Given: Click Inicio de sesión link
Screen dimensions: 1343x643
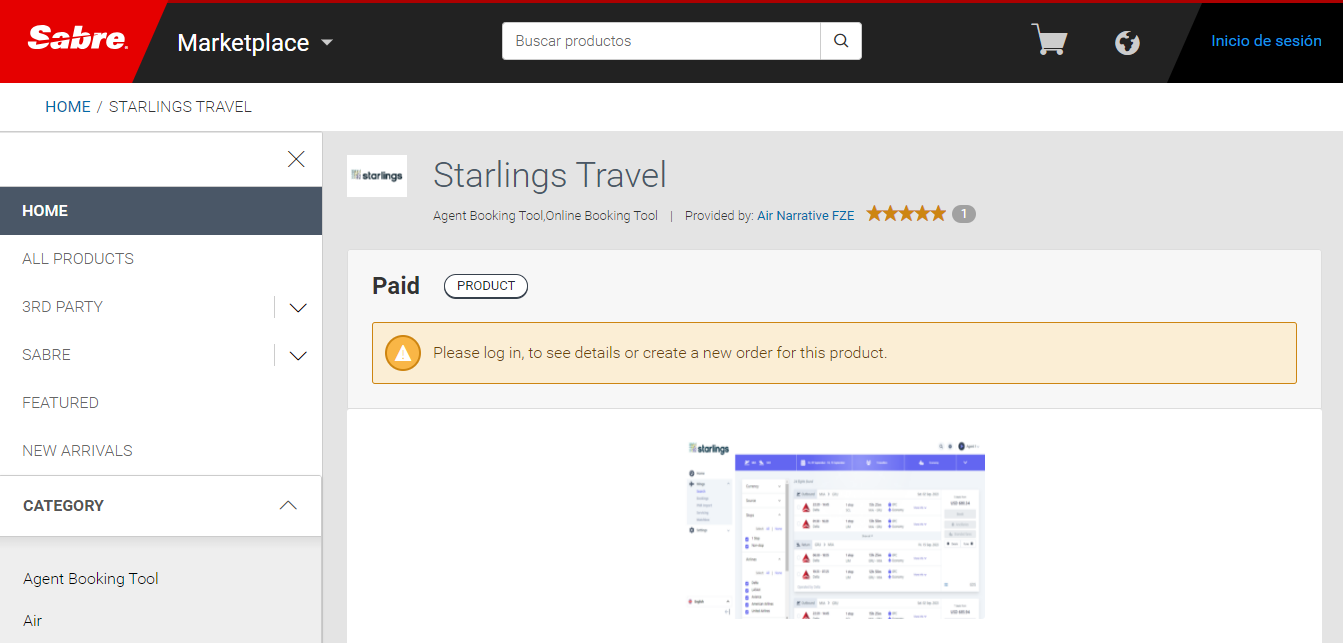Looking at the screenshot, I should (1266, 41).
